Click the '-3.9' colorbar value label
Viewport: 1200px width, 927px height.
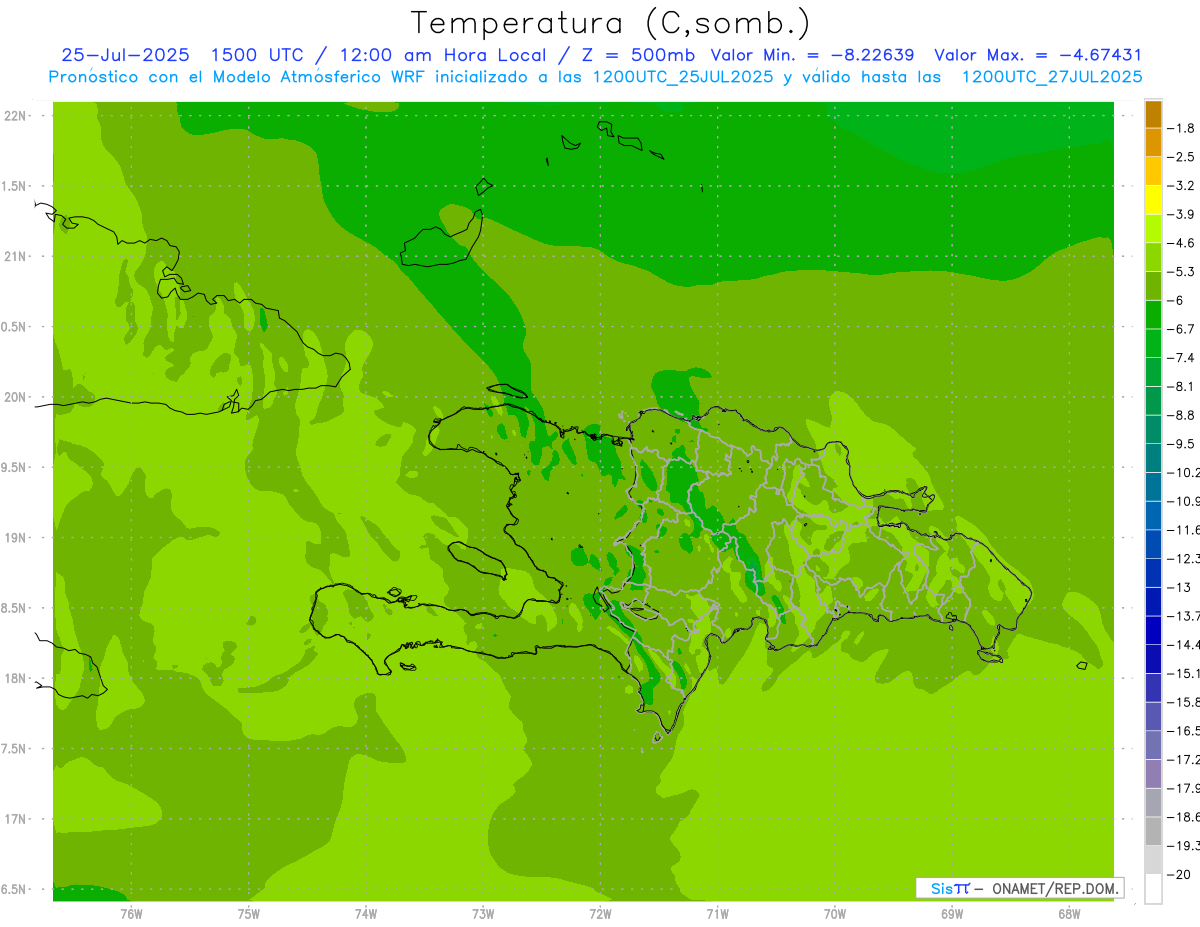(x=1181, y=214)
